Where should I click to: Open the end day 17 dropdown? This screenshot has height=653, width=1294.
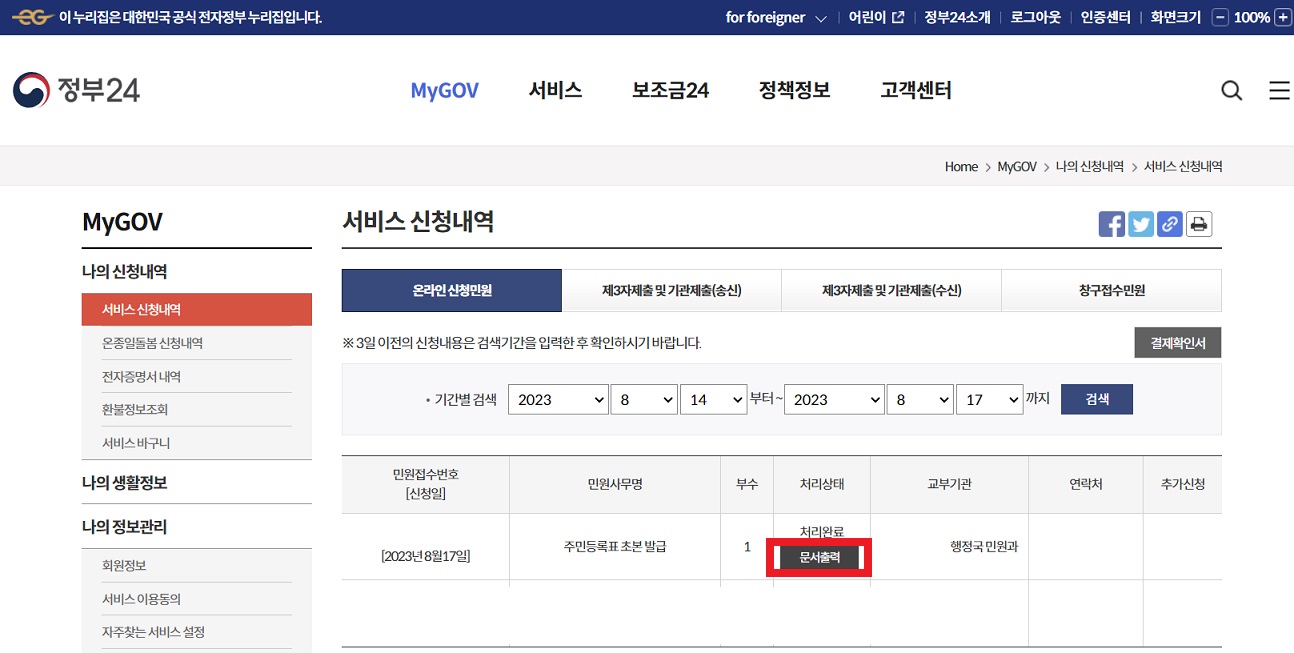989,399
